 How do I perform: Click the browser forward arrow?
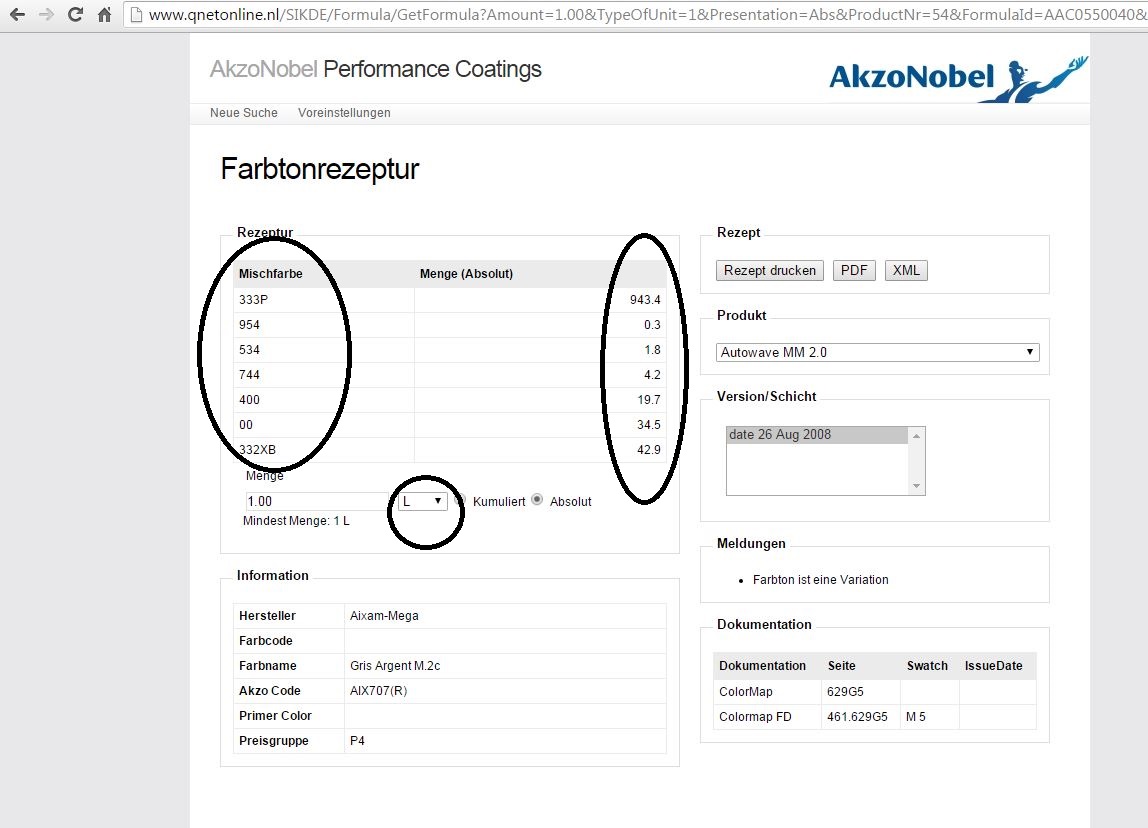click(x=46, y=14)
